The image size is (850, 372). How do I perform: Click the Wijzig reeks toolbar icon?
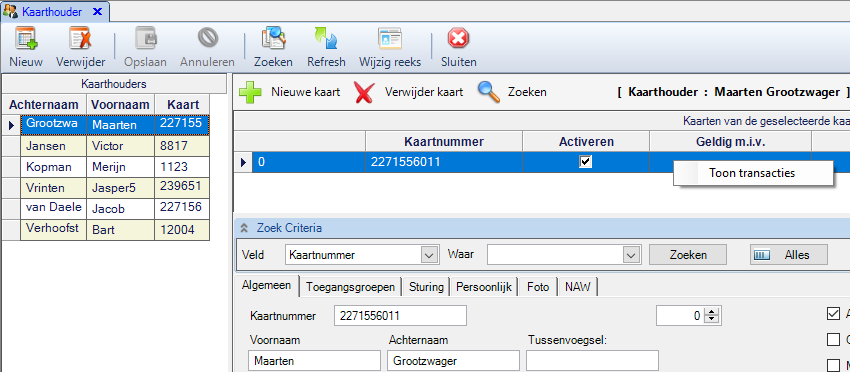390,39
